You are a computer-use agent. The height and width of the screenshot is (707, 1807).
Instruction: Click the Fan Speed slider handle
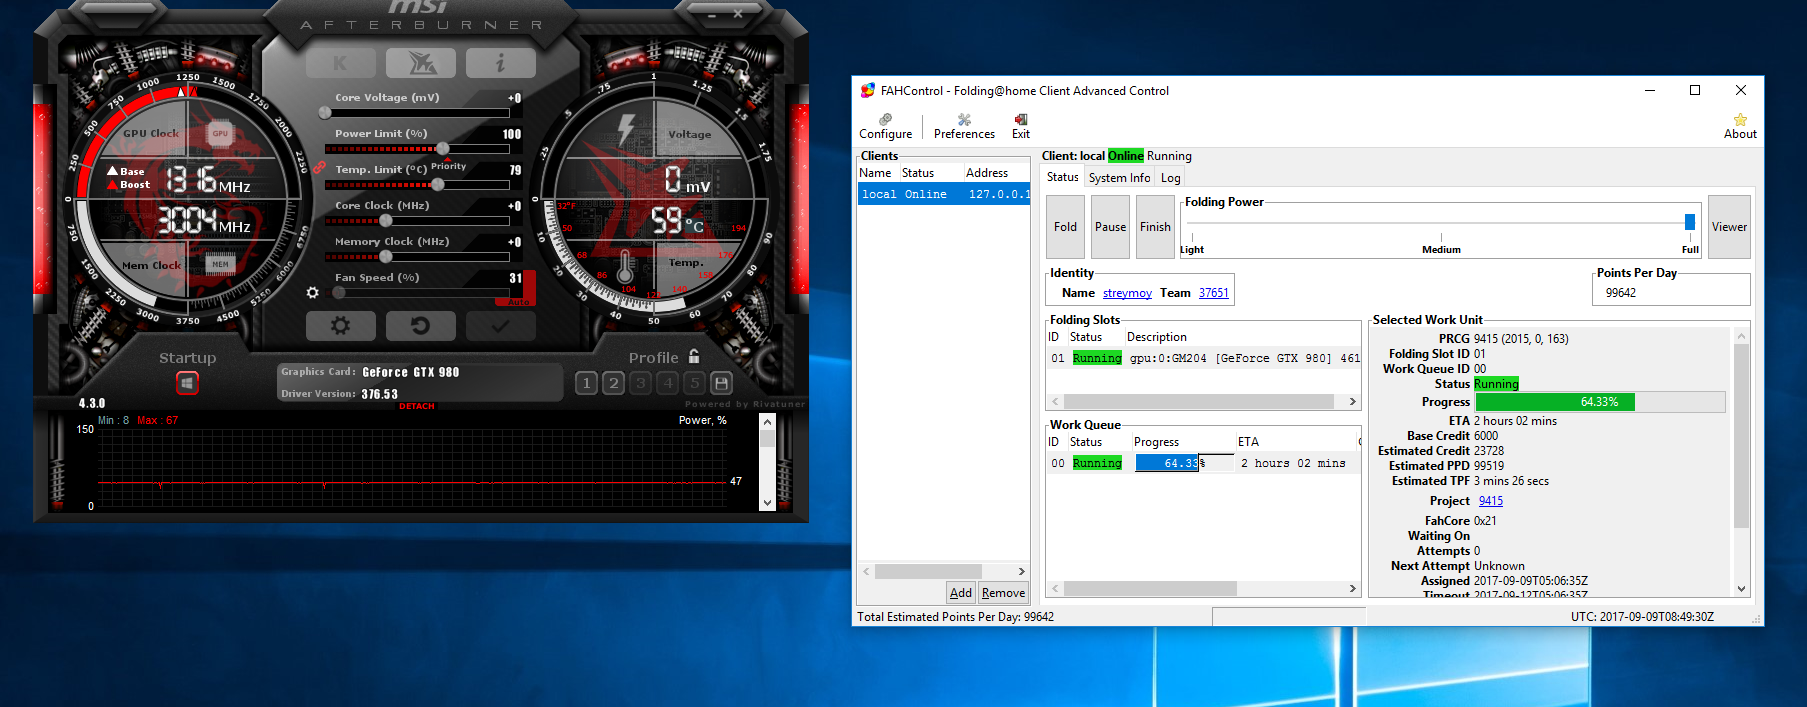[x=339, y=293]
